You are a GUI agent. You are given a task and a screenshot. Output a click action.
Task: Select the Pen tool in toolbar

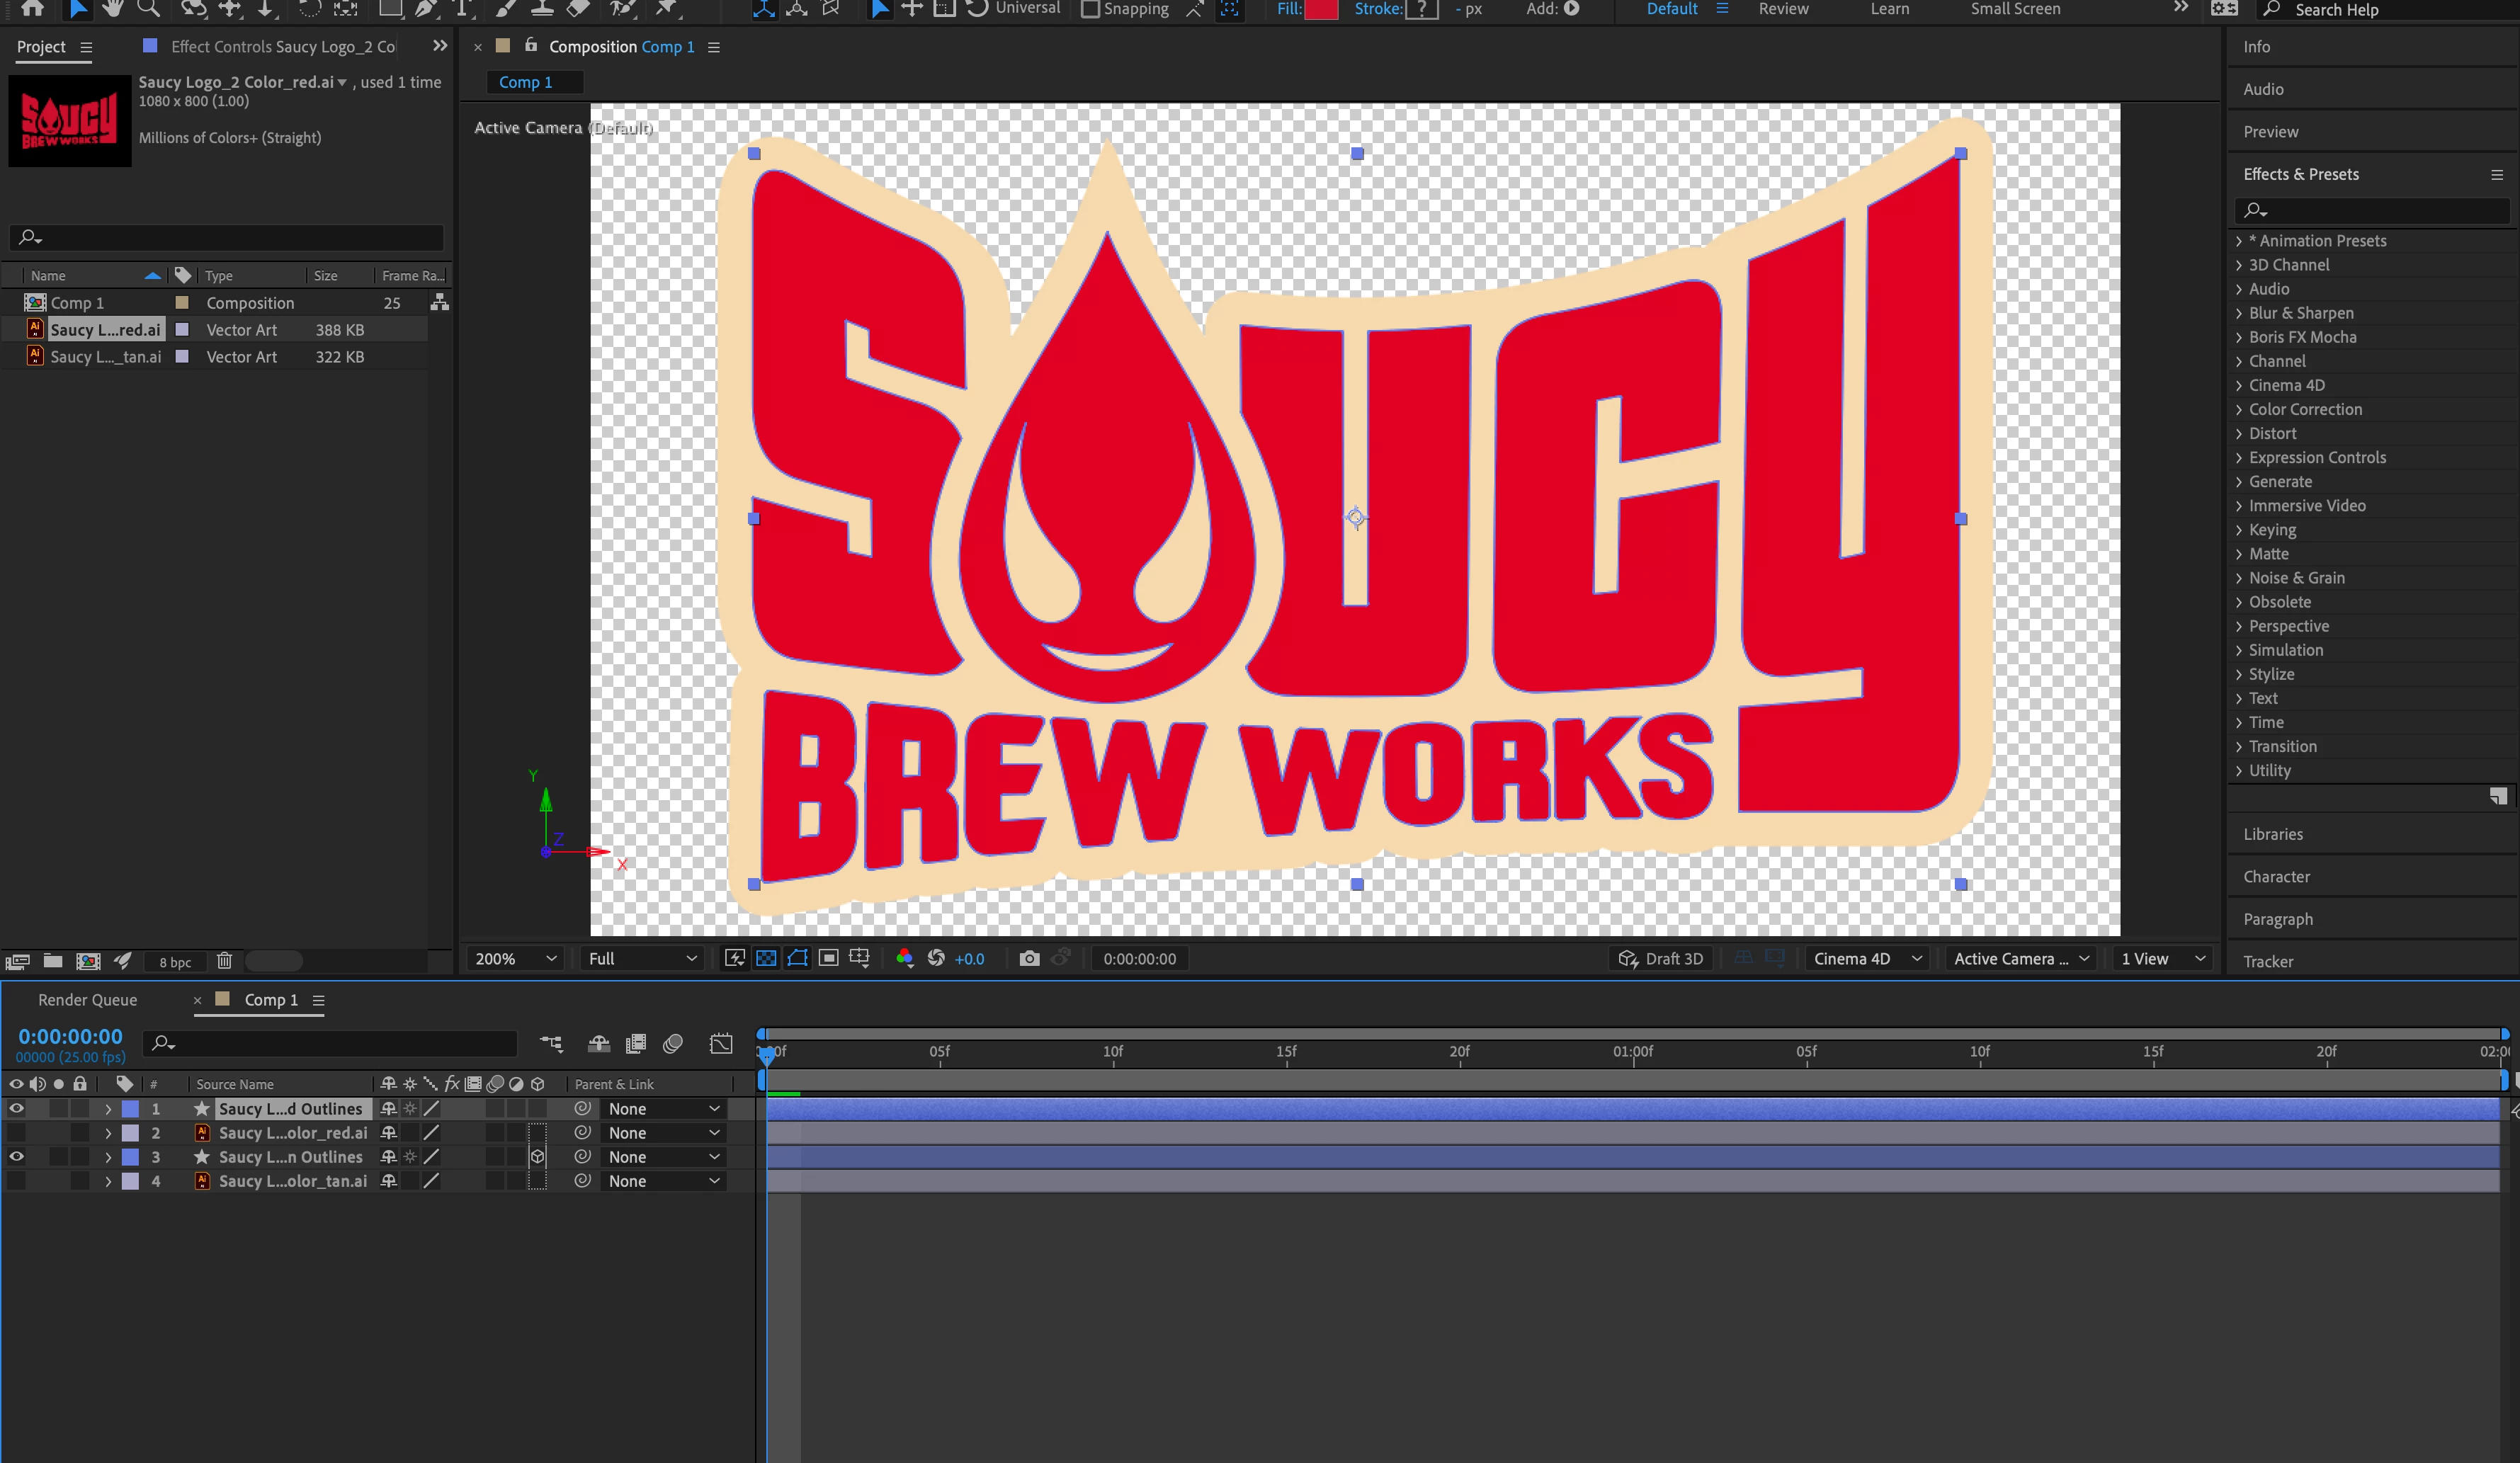[x=427, y=8]
